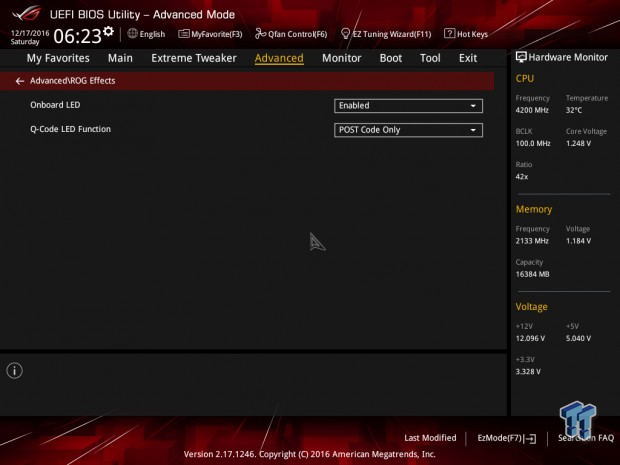Select the Advanced tab
620x465 pixels.
point(279,58)
